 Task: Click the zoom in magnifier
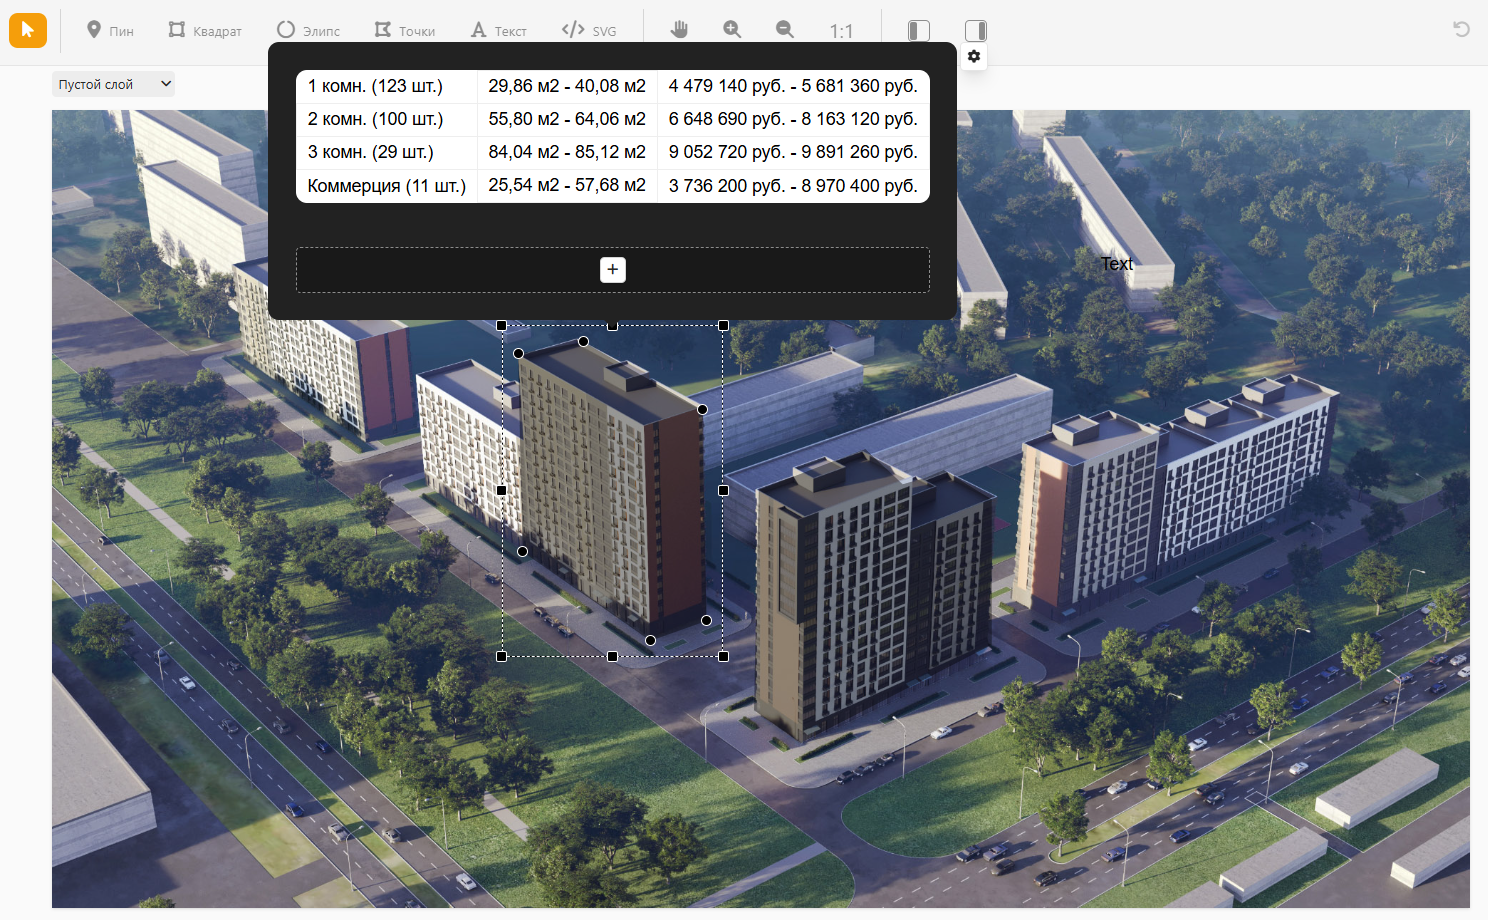click(x=732, y=30)
